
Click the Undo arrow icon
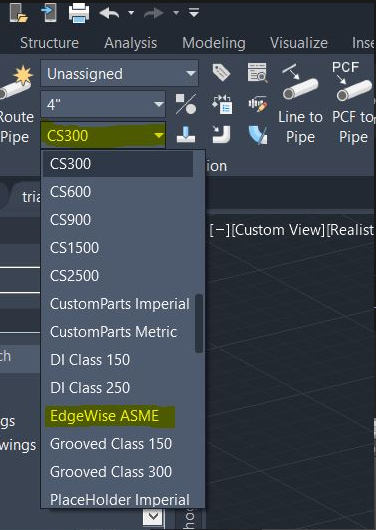coord(109,14)
